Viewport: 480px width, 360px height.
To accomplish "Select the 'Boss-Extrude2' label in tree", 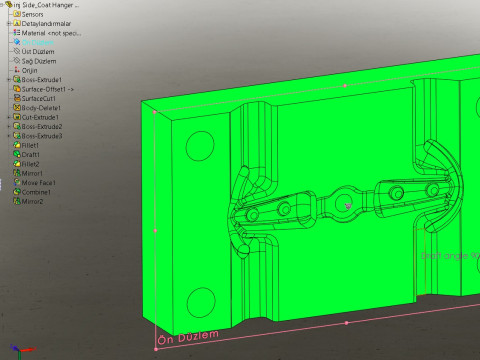I will pyautogui.click(x=42, y=126).
